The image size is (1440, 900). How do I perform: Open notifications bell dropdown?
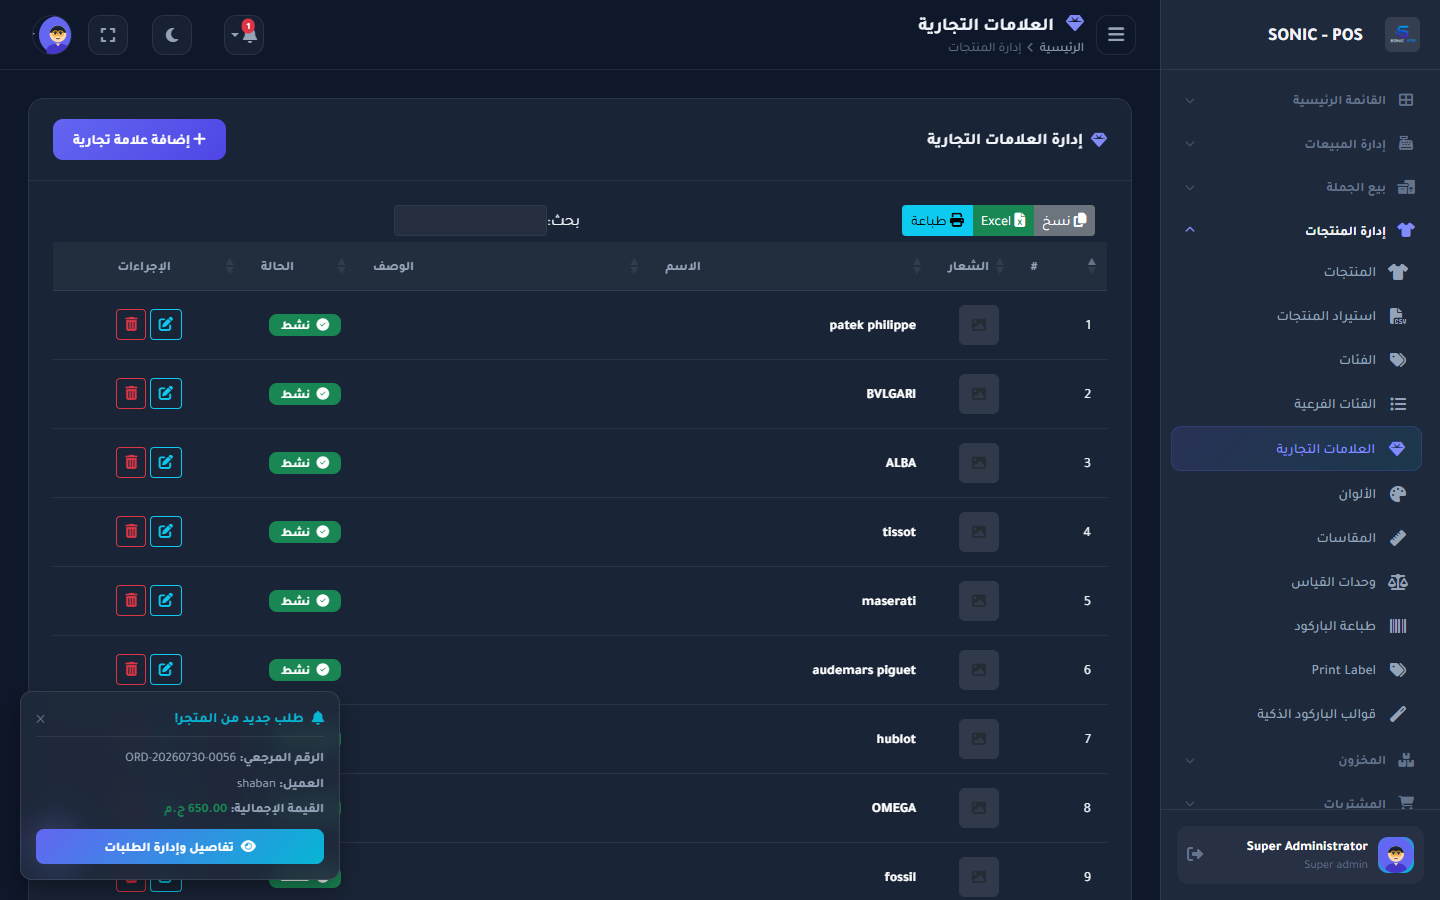pyautogui.click(x=244, y=35)
